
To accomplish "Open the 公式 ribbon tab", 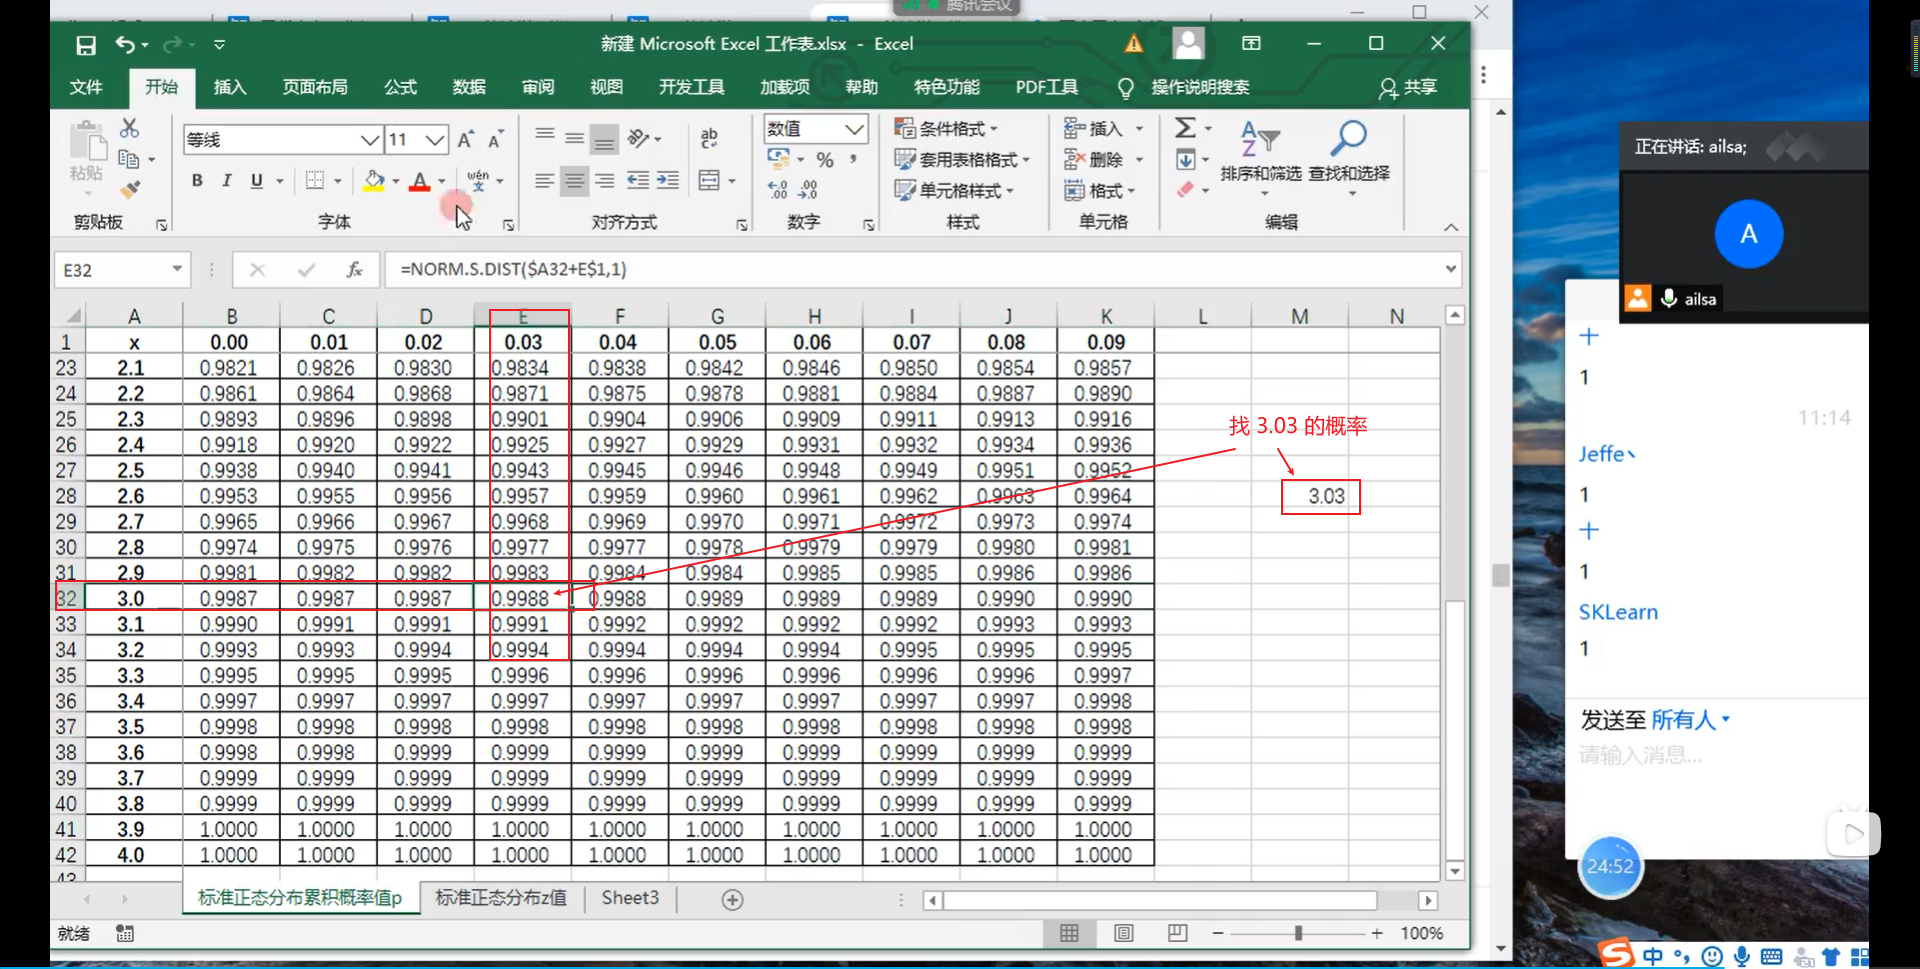I will pos(400,87).
